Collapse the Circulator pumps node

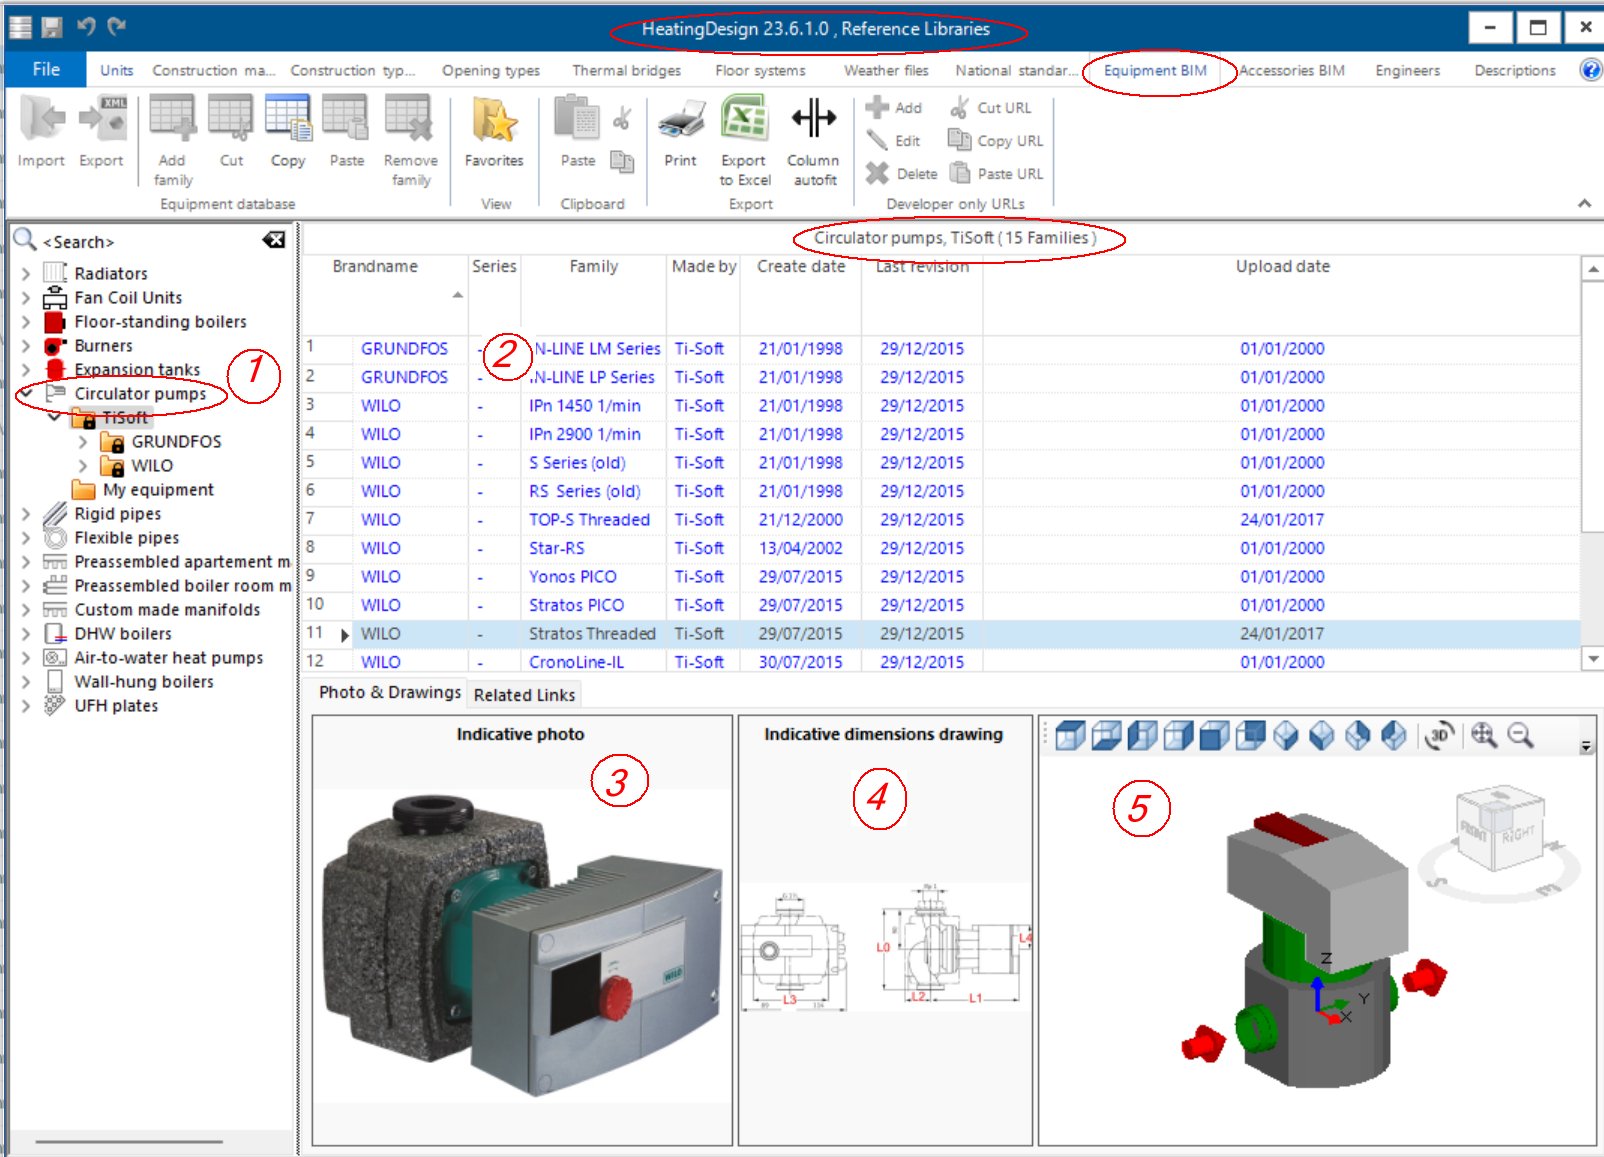click(24, 393)
